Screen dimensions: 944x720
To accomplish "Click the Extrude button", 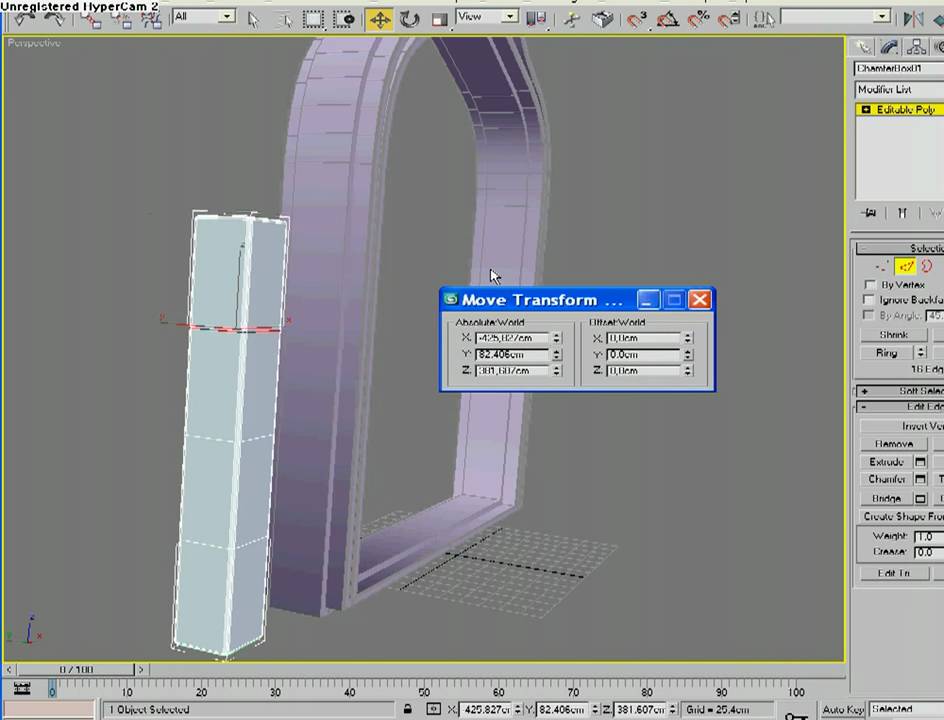I will [886, 462].
